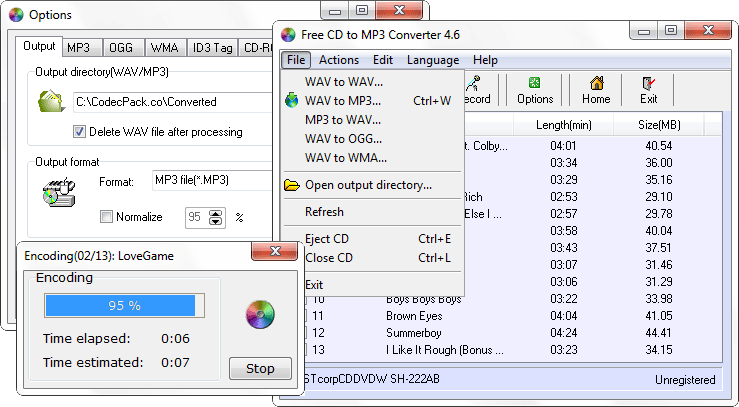Switch to the OGG tab

pyautogui.click(x=121, y=48)
